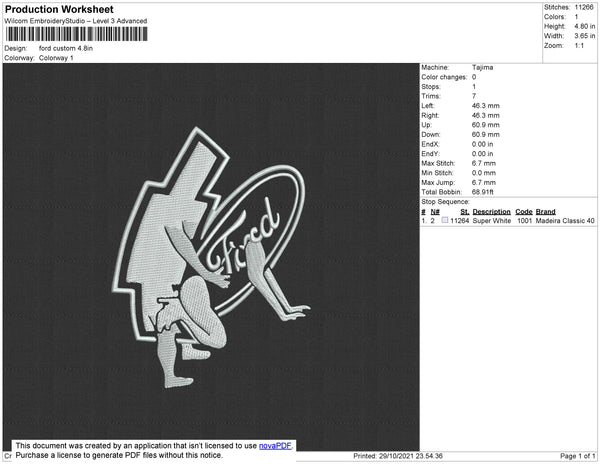
Task: Select the Width value 3.65 in
Action: click(585, 36)
